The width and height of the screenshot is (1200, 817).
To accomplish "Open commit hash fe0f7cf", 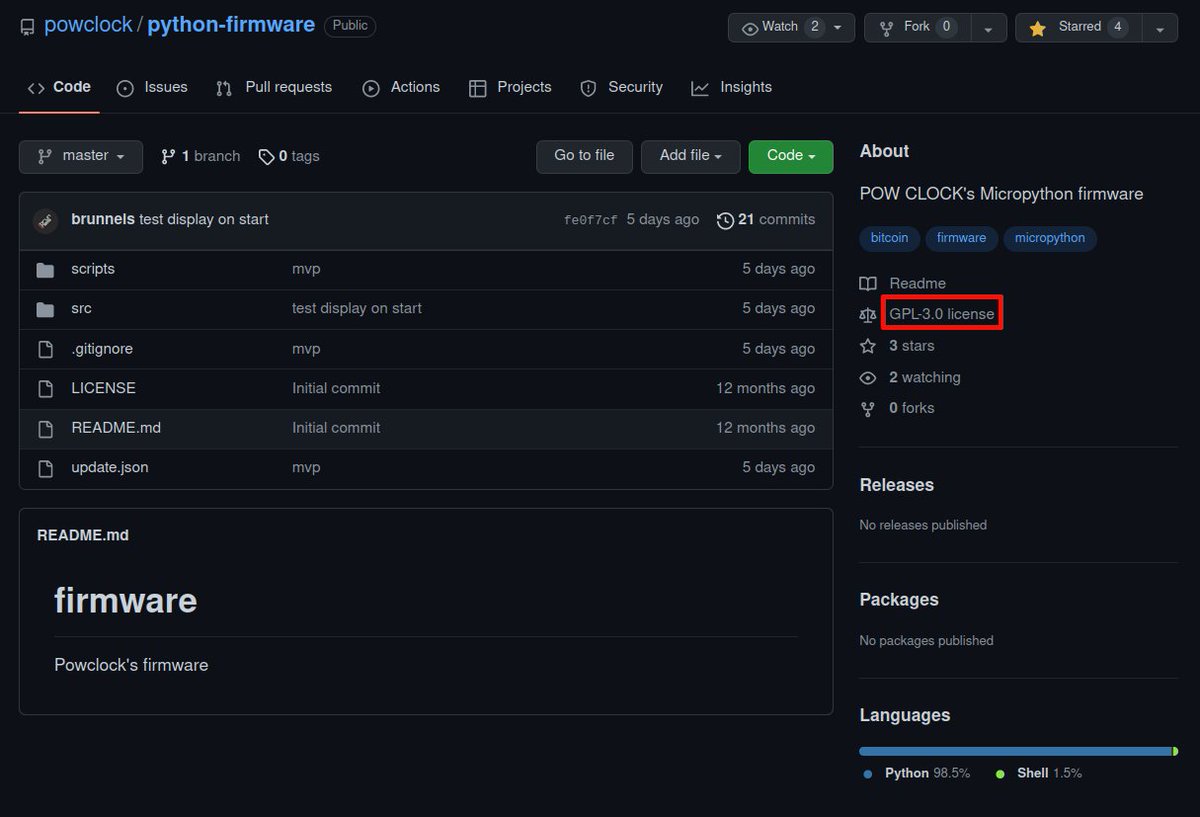I will (x=591, y=220).
